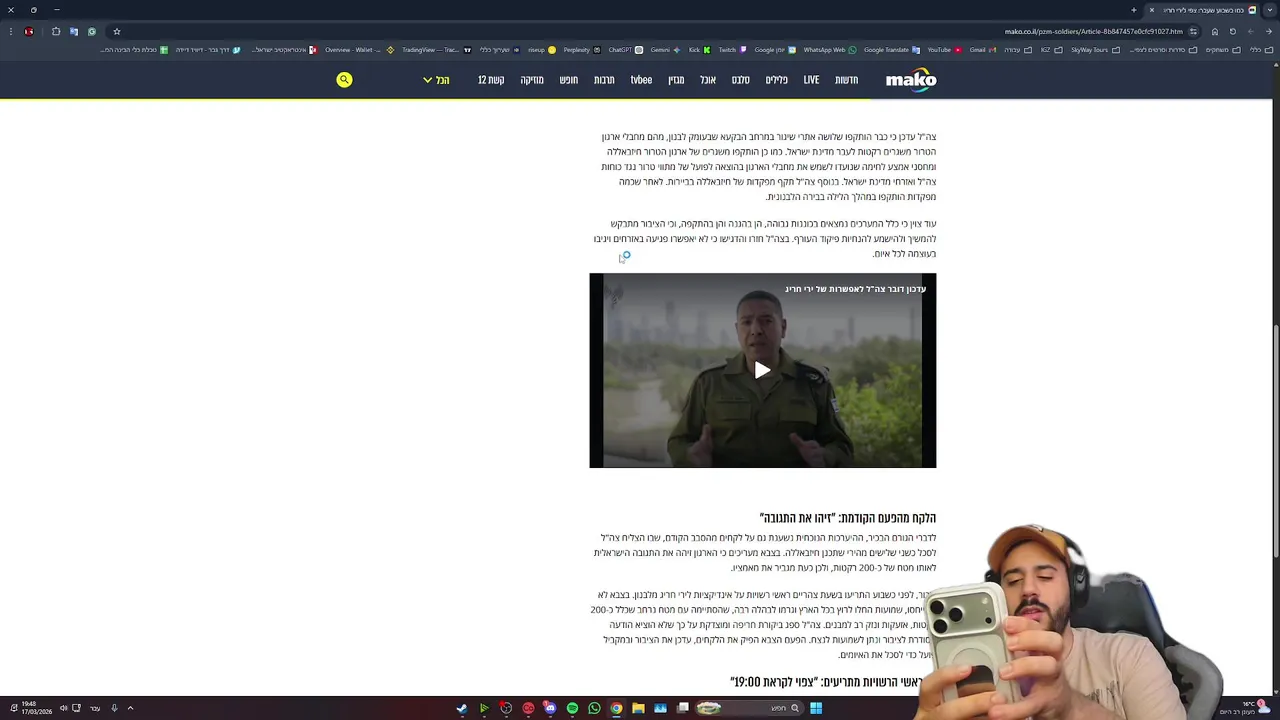The height and width of the screenshot is (720, 1280).
Task: Go to the סלבס section
Action: [x=740, y=80]
